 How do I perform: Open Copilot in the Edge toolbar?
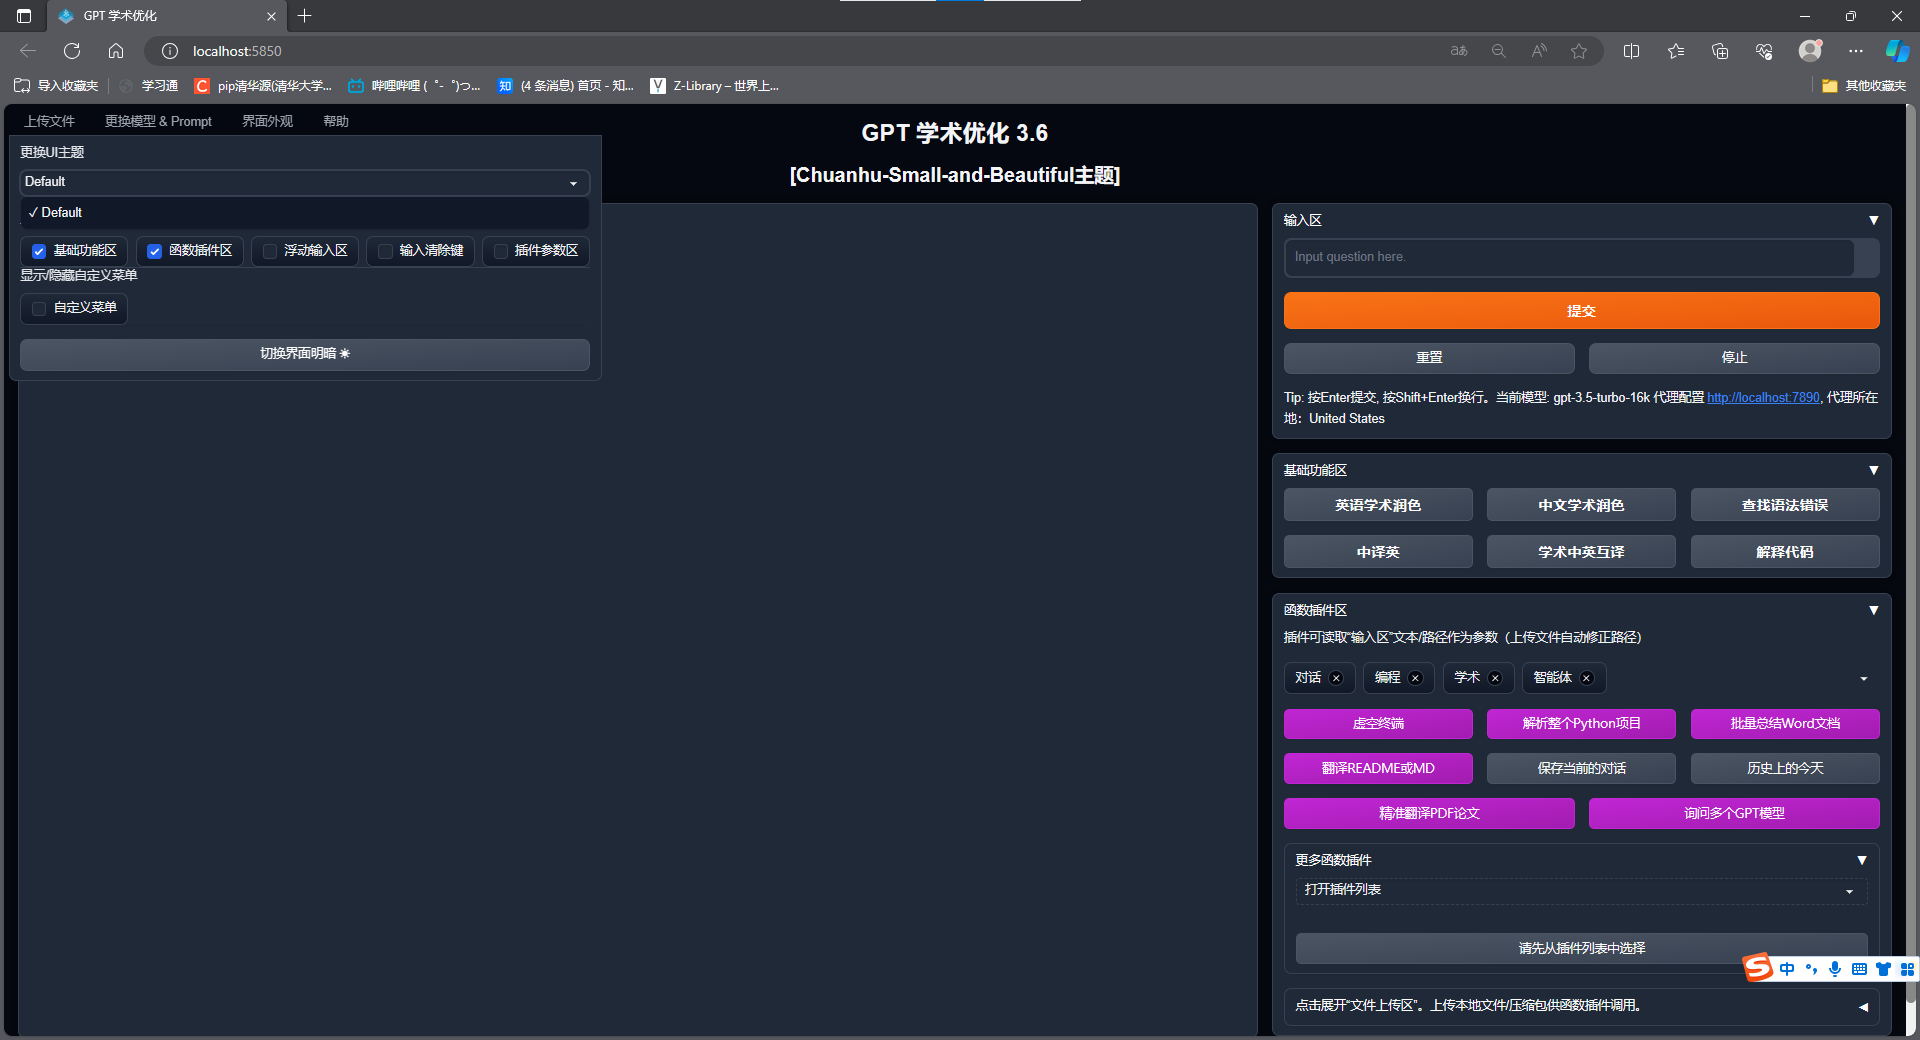(1896, 50)
